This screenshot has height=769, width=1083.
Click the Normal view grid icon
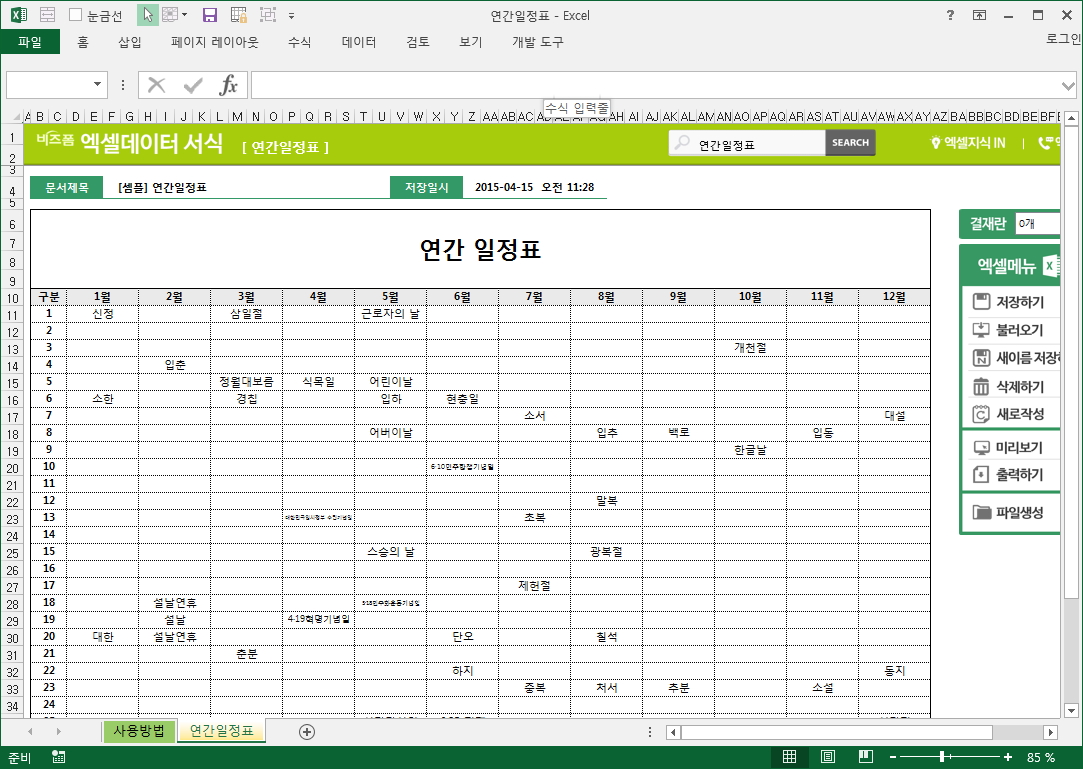point(789,757)
